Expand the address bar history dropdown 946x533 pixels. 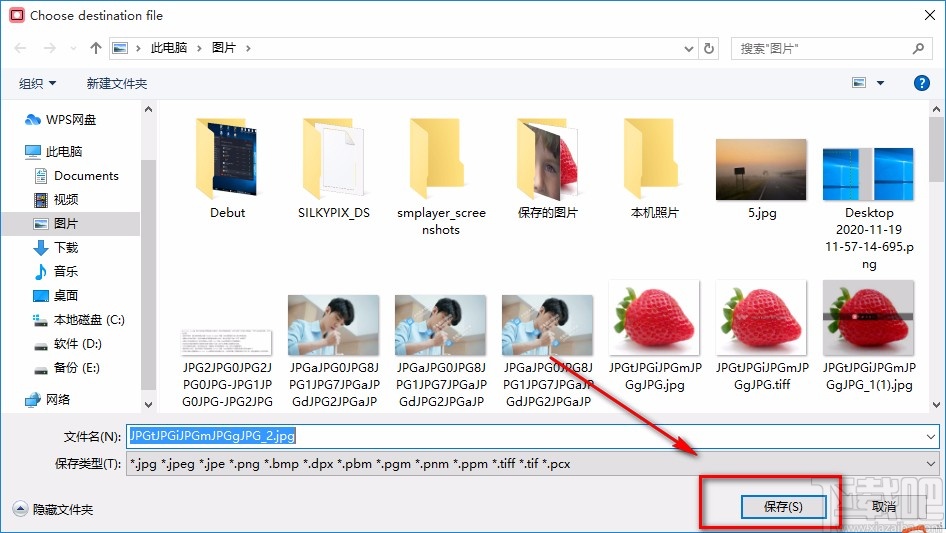click(x=688, y=49)
